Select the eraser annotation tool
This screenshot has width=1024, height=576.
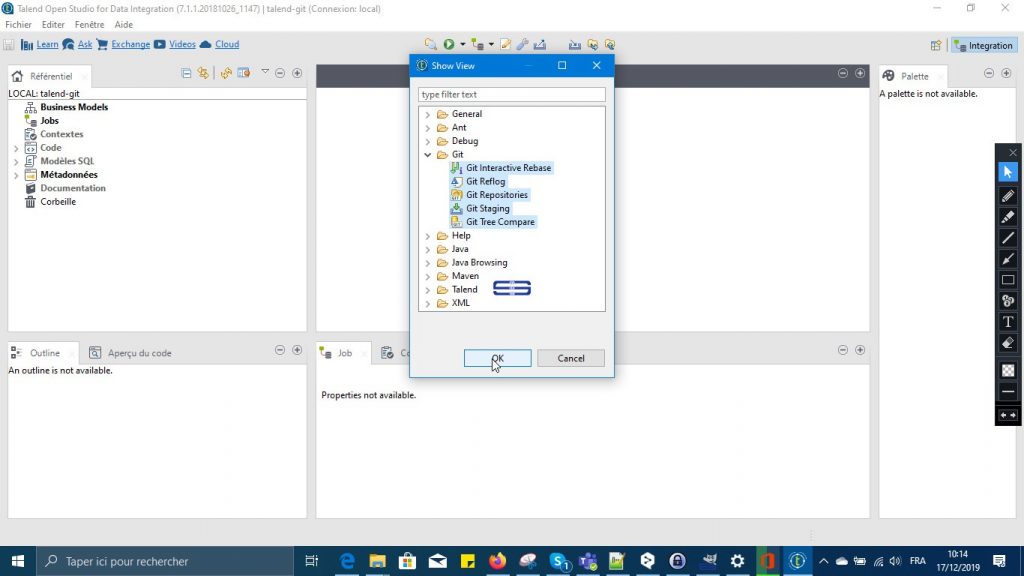click(1008, 343)
